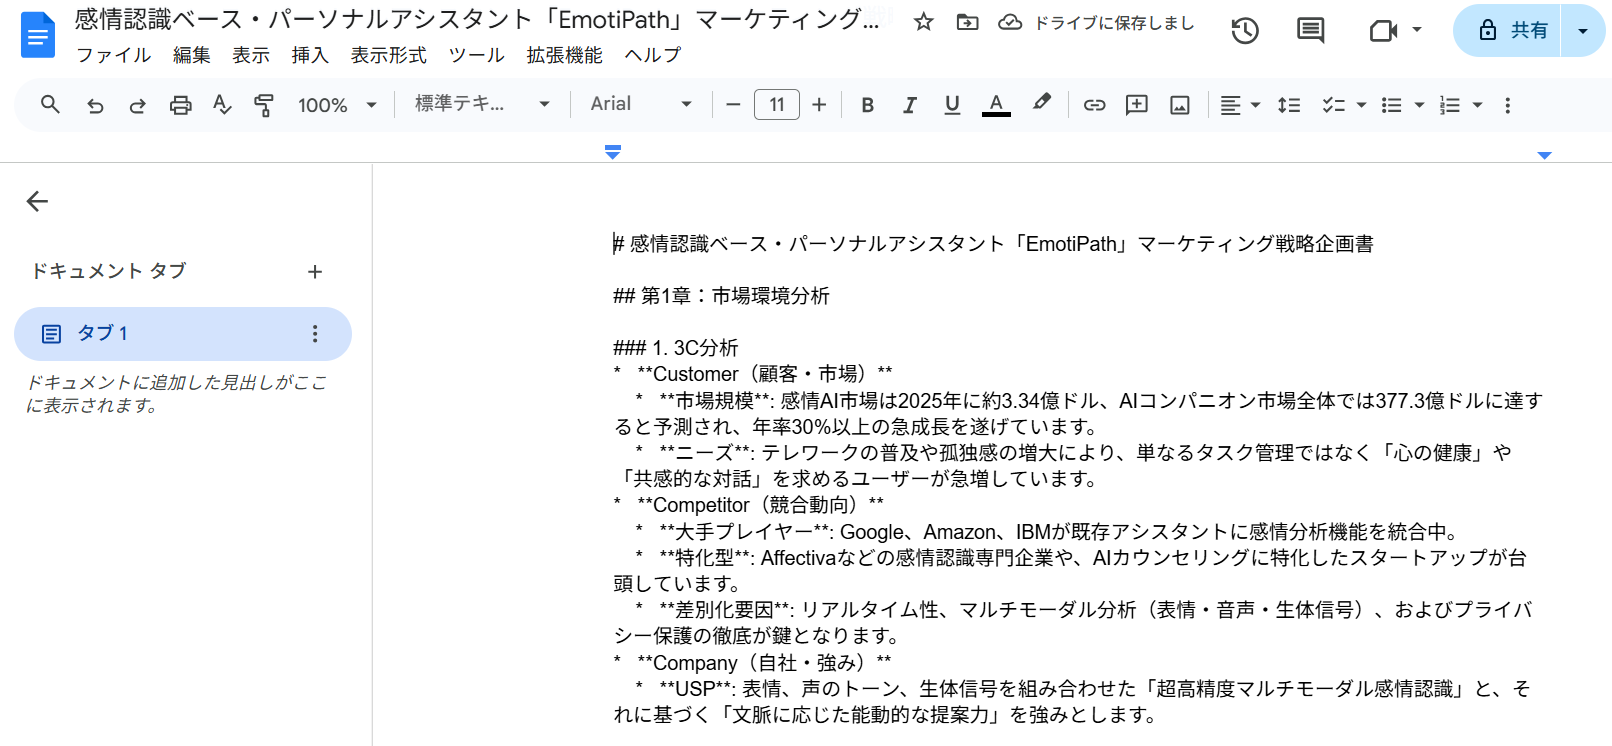Viewport: 1612px width, 746px height.
Task: Decrease the font size
Action: [733, 105]
